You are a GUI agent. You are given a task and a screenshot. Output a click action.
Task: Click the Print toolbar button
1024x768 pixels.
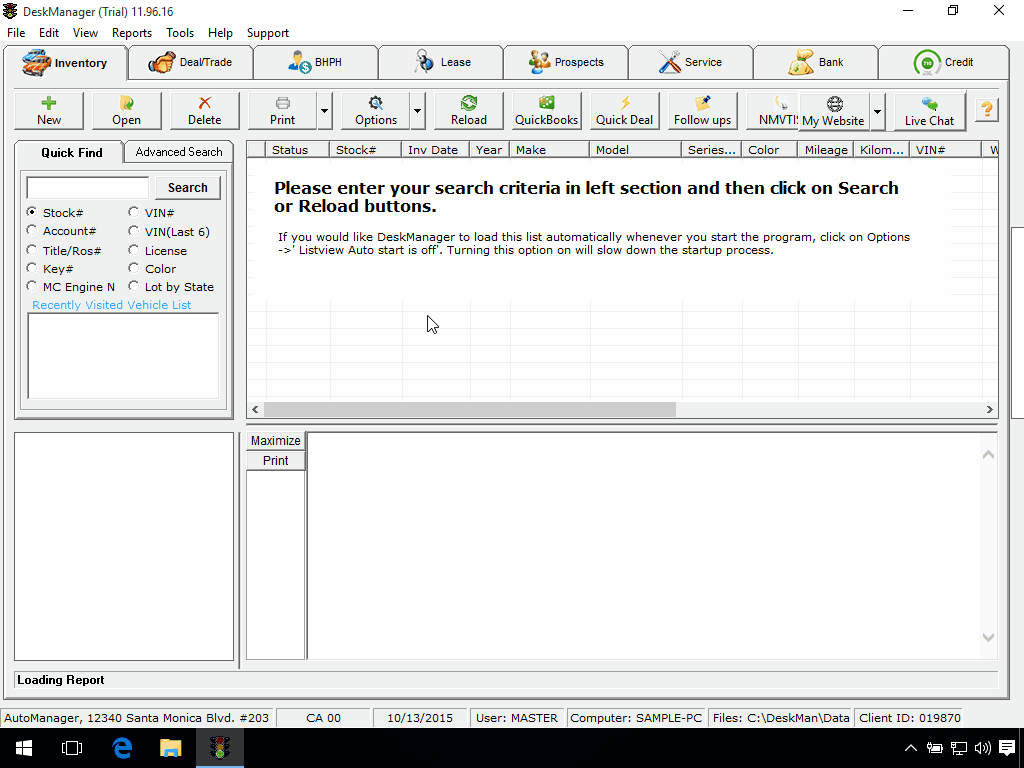pos(282,111)
